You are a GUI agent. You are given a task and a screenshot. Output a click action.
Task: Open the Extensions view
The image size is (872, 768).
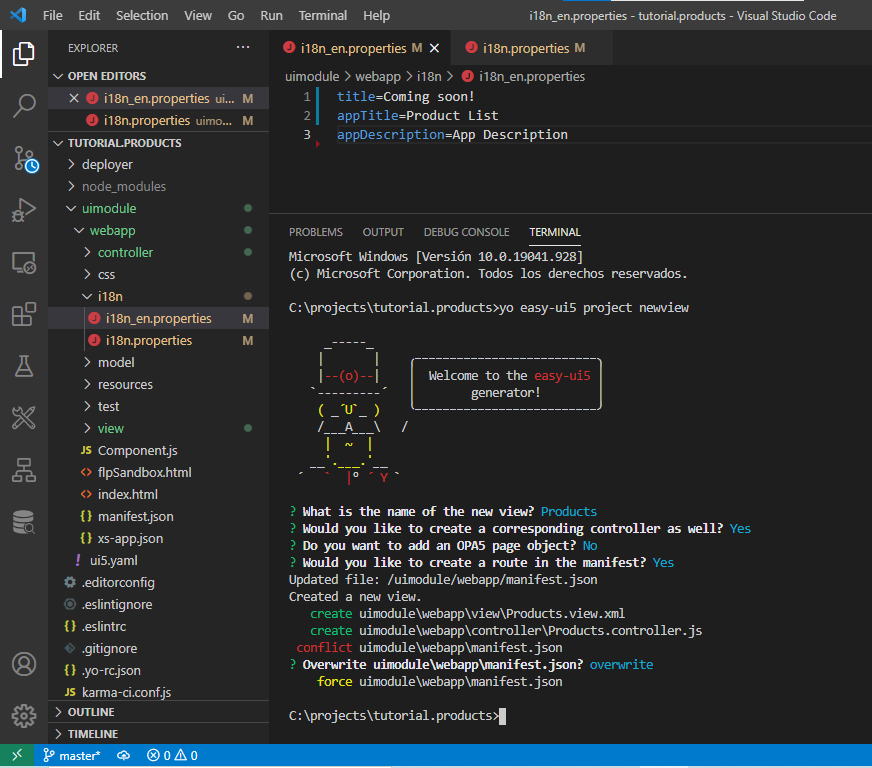tap(24, 314)
